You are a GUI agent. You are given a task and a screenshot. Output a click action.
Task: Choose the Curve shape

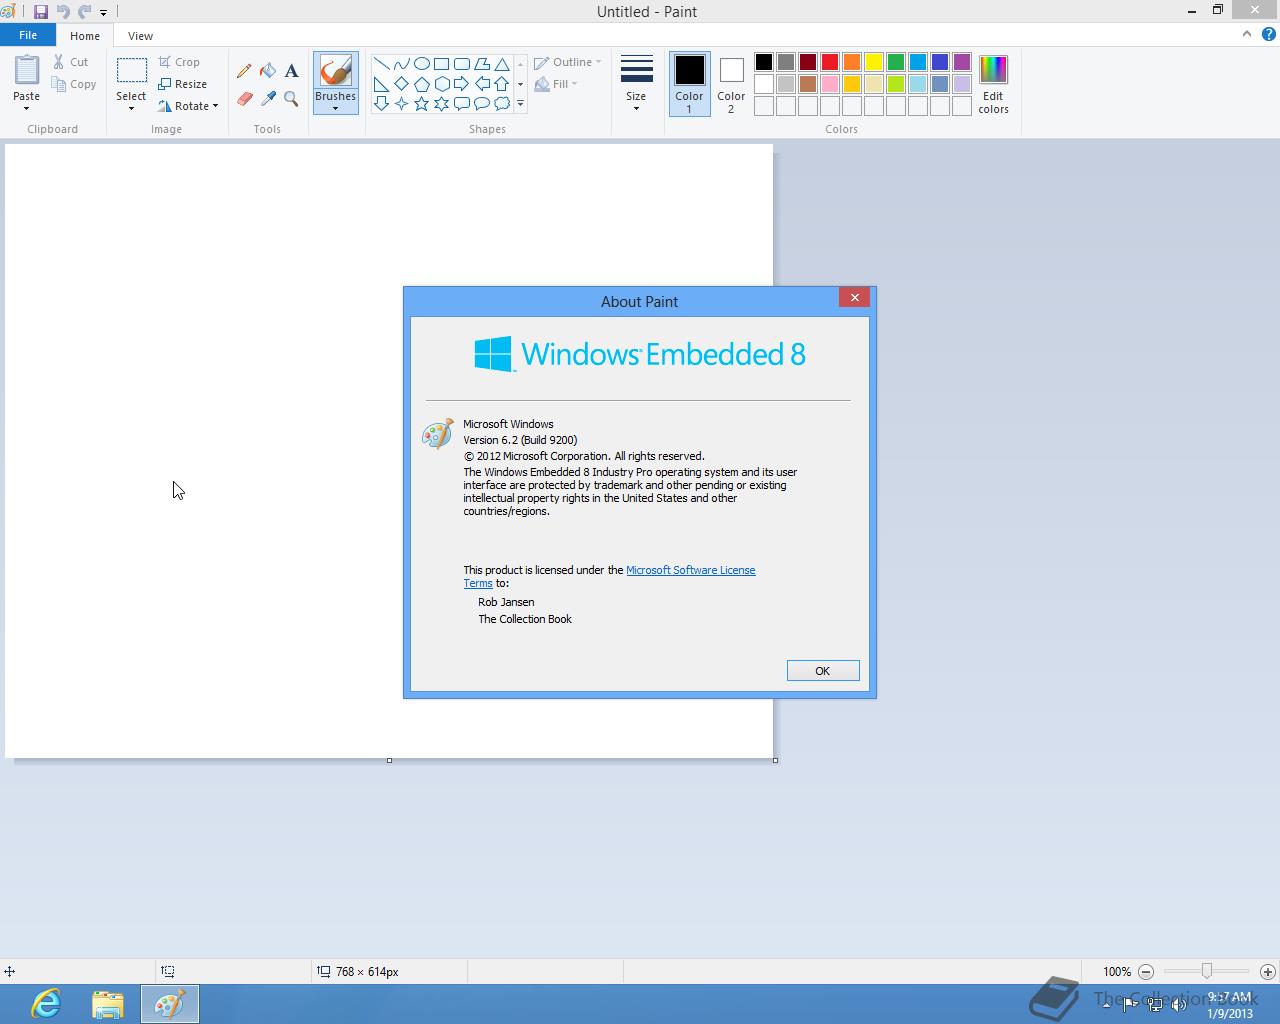click(x=401, y=64)
